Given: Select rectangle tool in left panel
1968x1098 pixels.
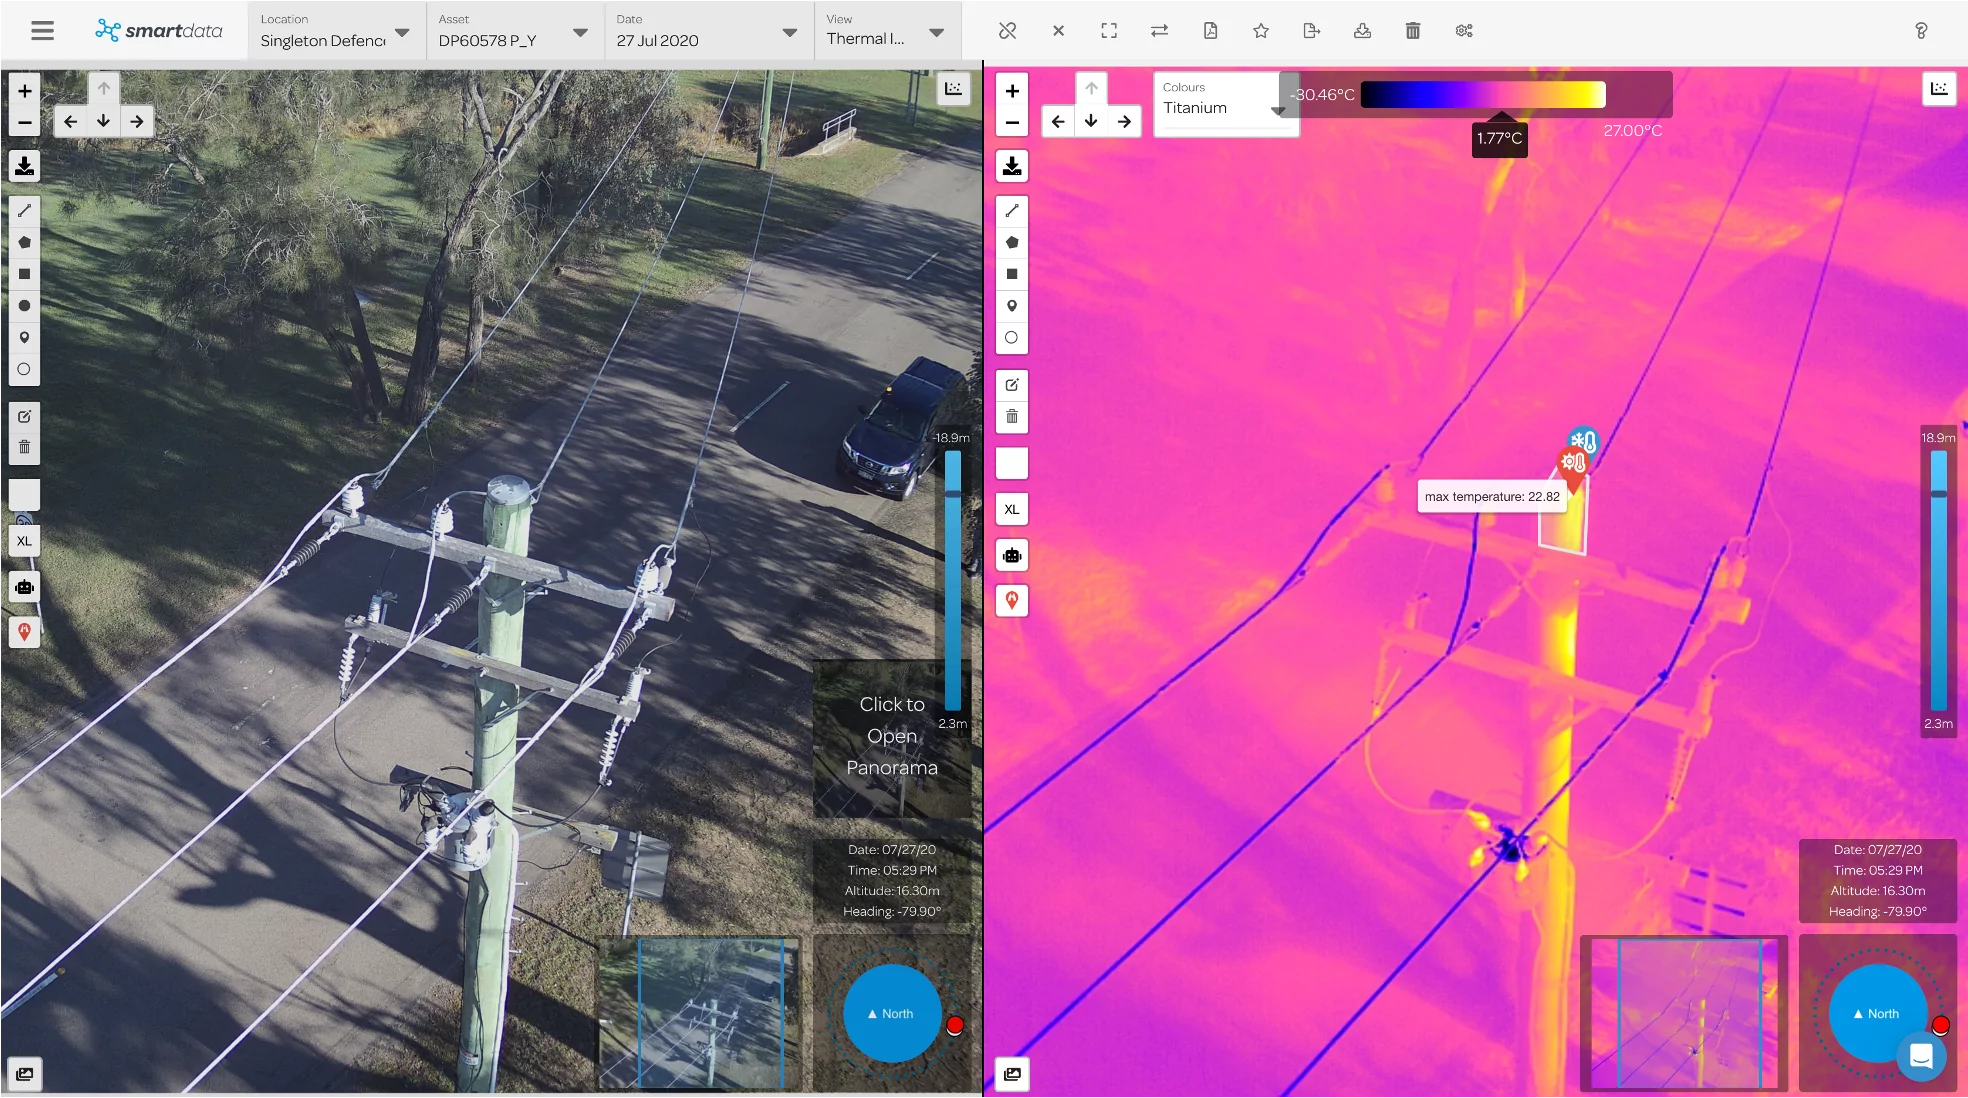Looking at the screenshot, I should [25, 274].
